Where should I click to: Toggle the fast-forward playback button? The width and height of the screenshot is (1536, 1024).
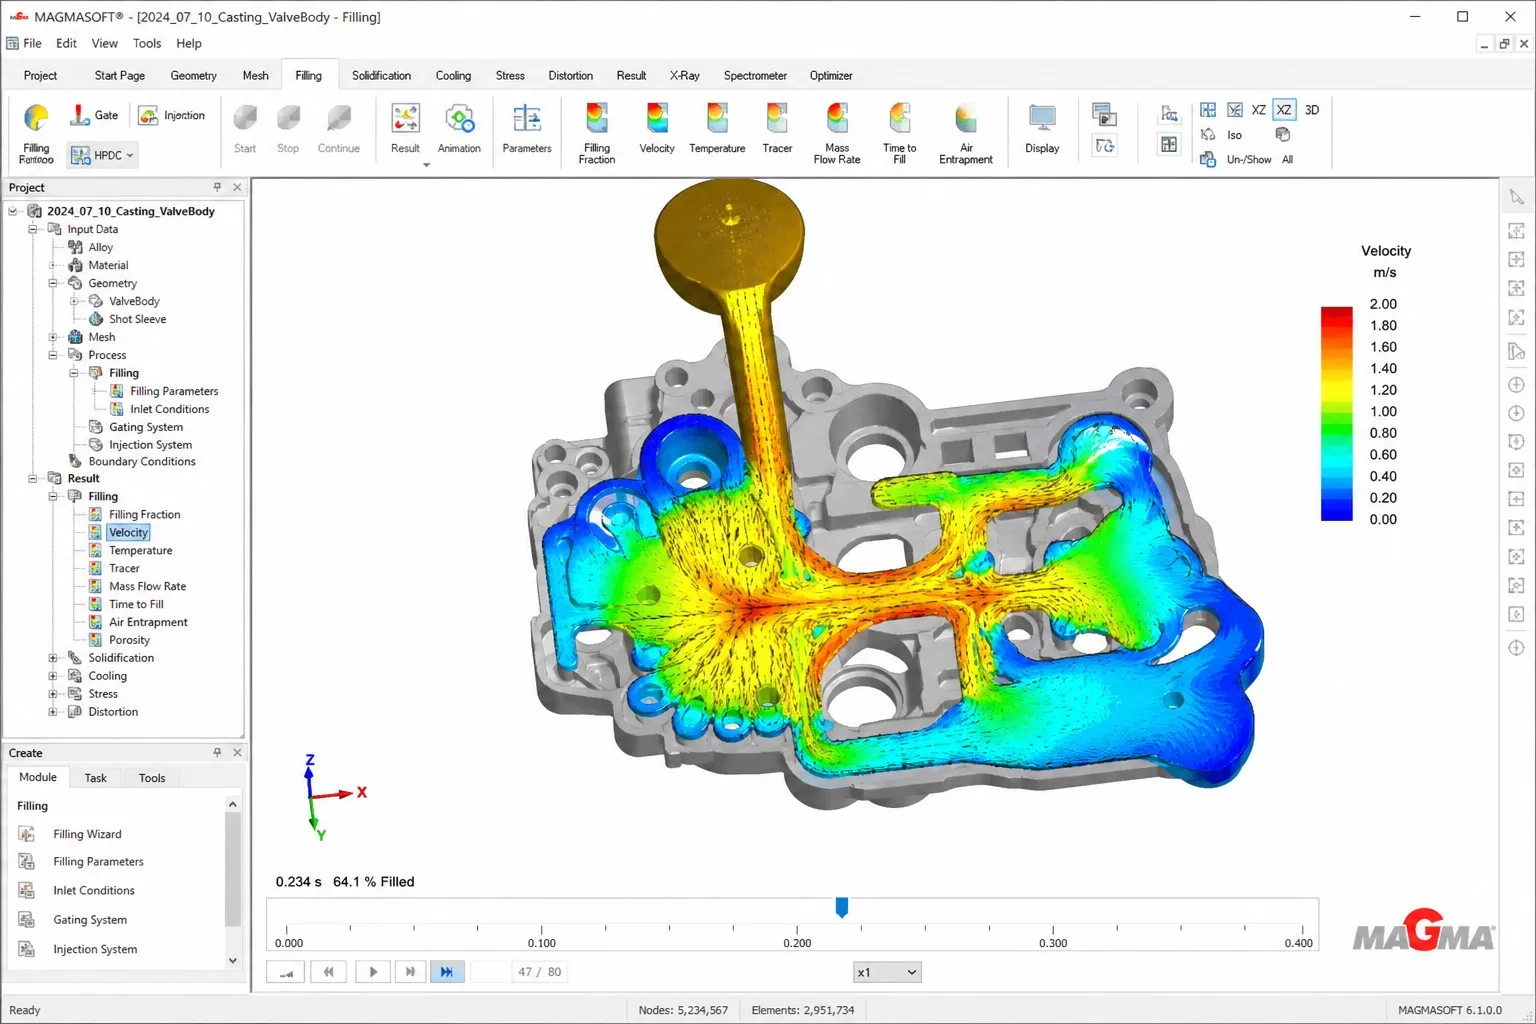point(447,972)
